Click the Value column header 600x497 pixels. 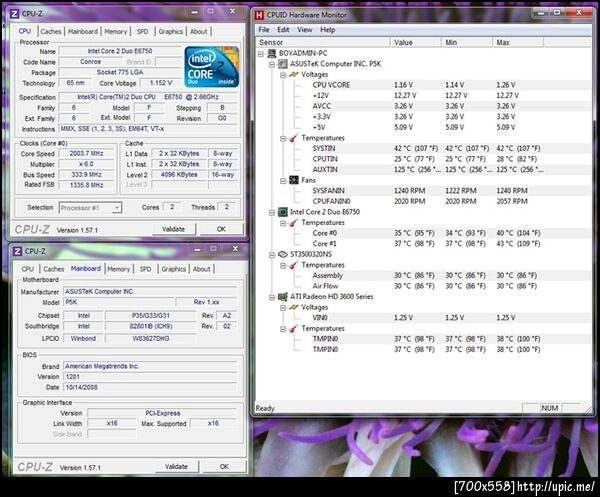click(416, 42)
